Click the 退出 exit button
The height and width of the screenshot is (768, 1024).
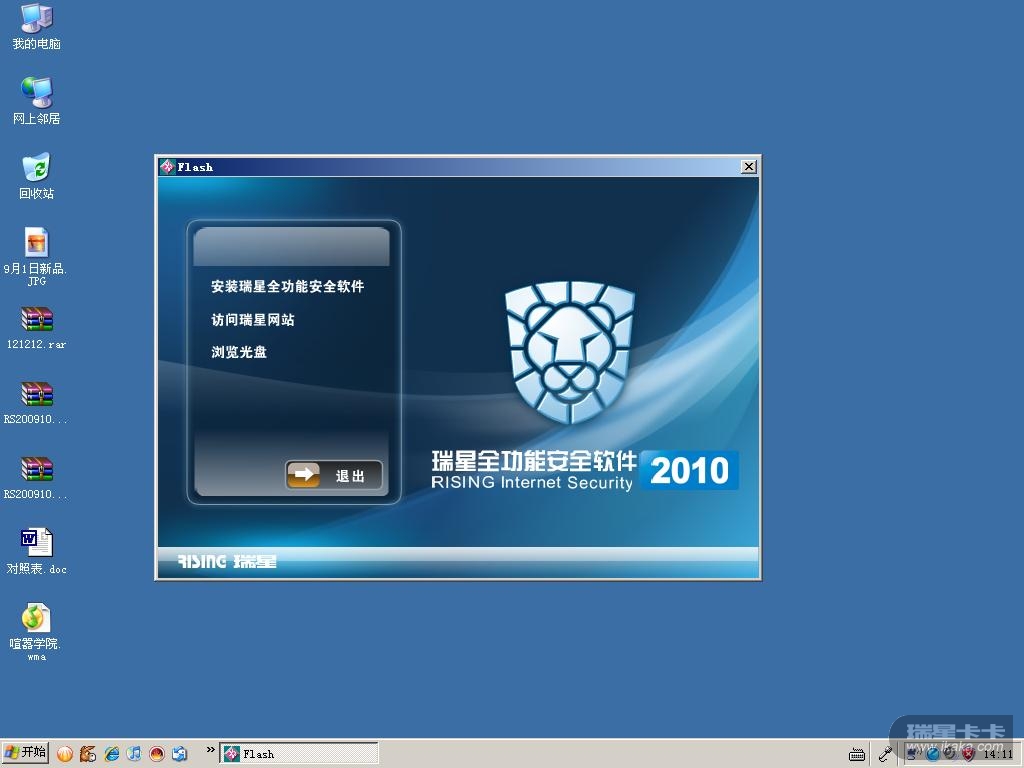point(334,475)
